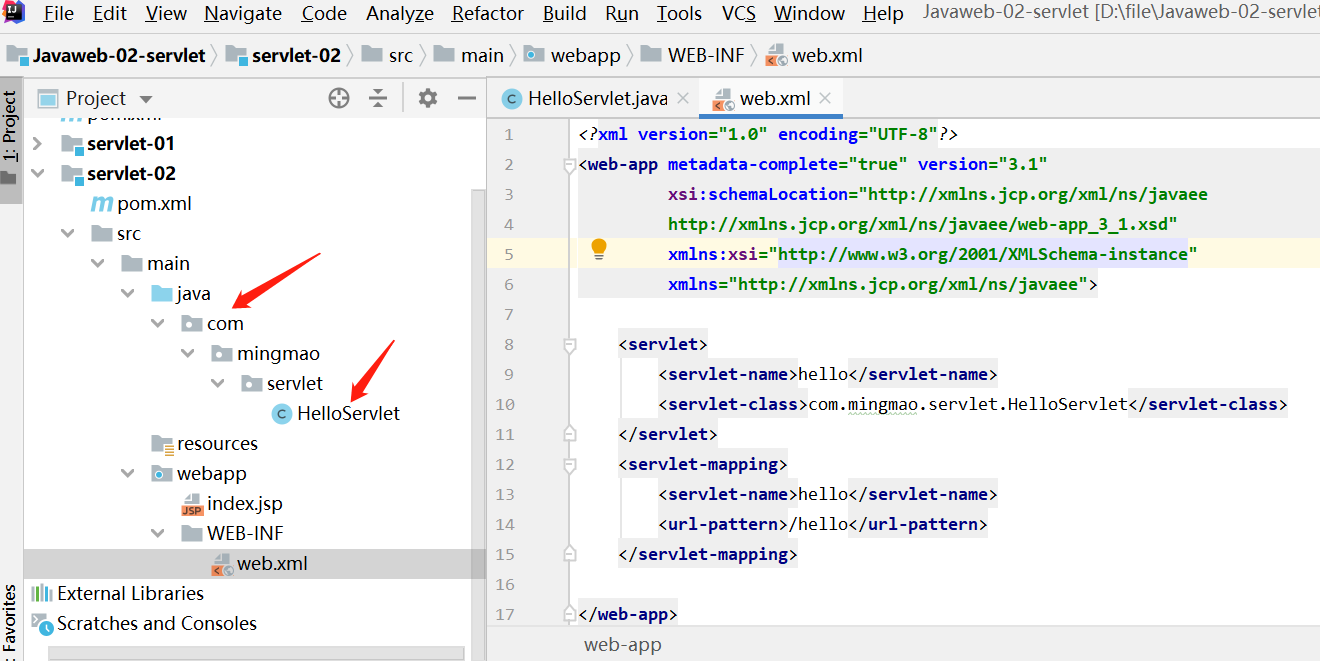Collapse the mingmao package

tap(188, 354)
